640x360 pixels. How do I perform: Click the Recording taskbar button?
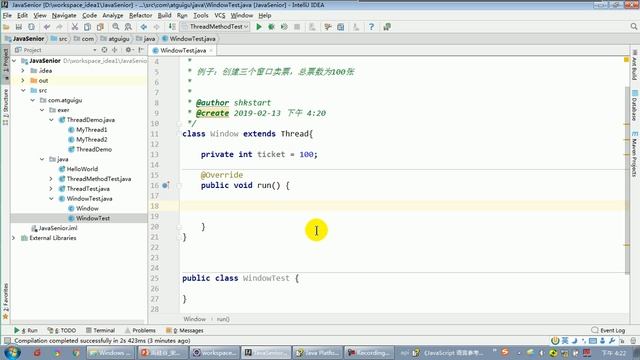click(368, 352)
